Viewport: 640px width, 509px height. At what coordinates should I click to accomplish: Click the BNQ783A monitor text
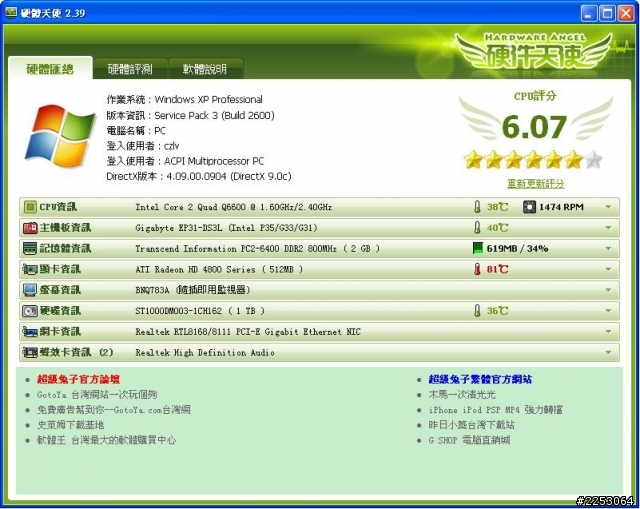pos(193,290)
